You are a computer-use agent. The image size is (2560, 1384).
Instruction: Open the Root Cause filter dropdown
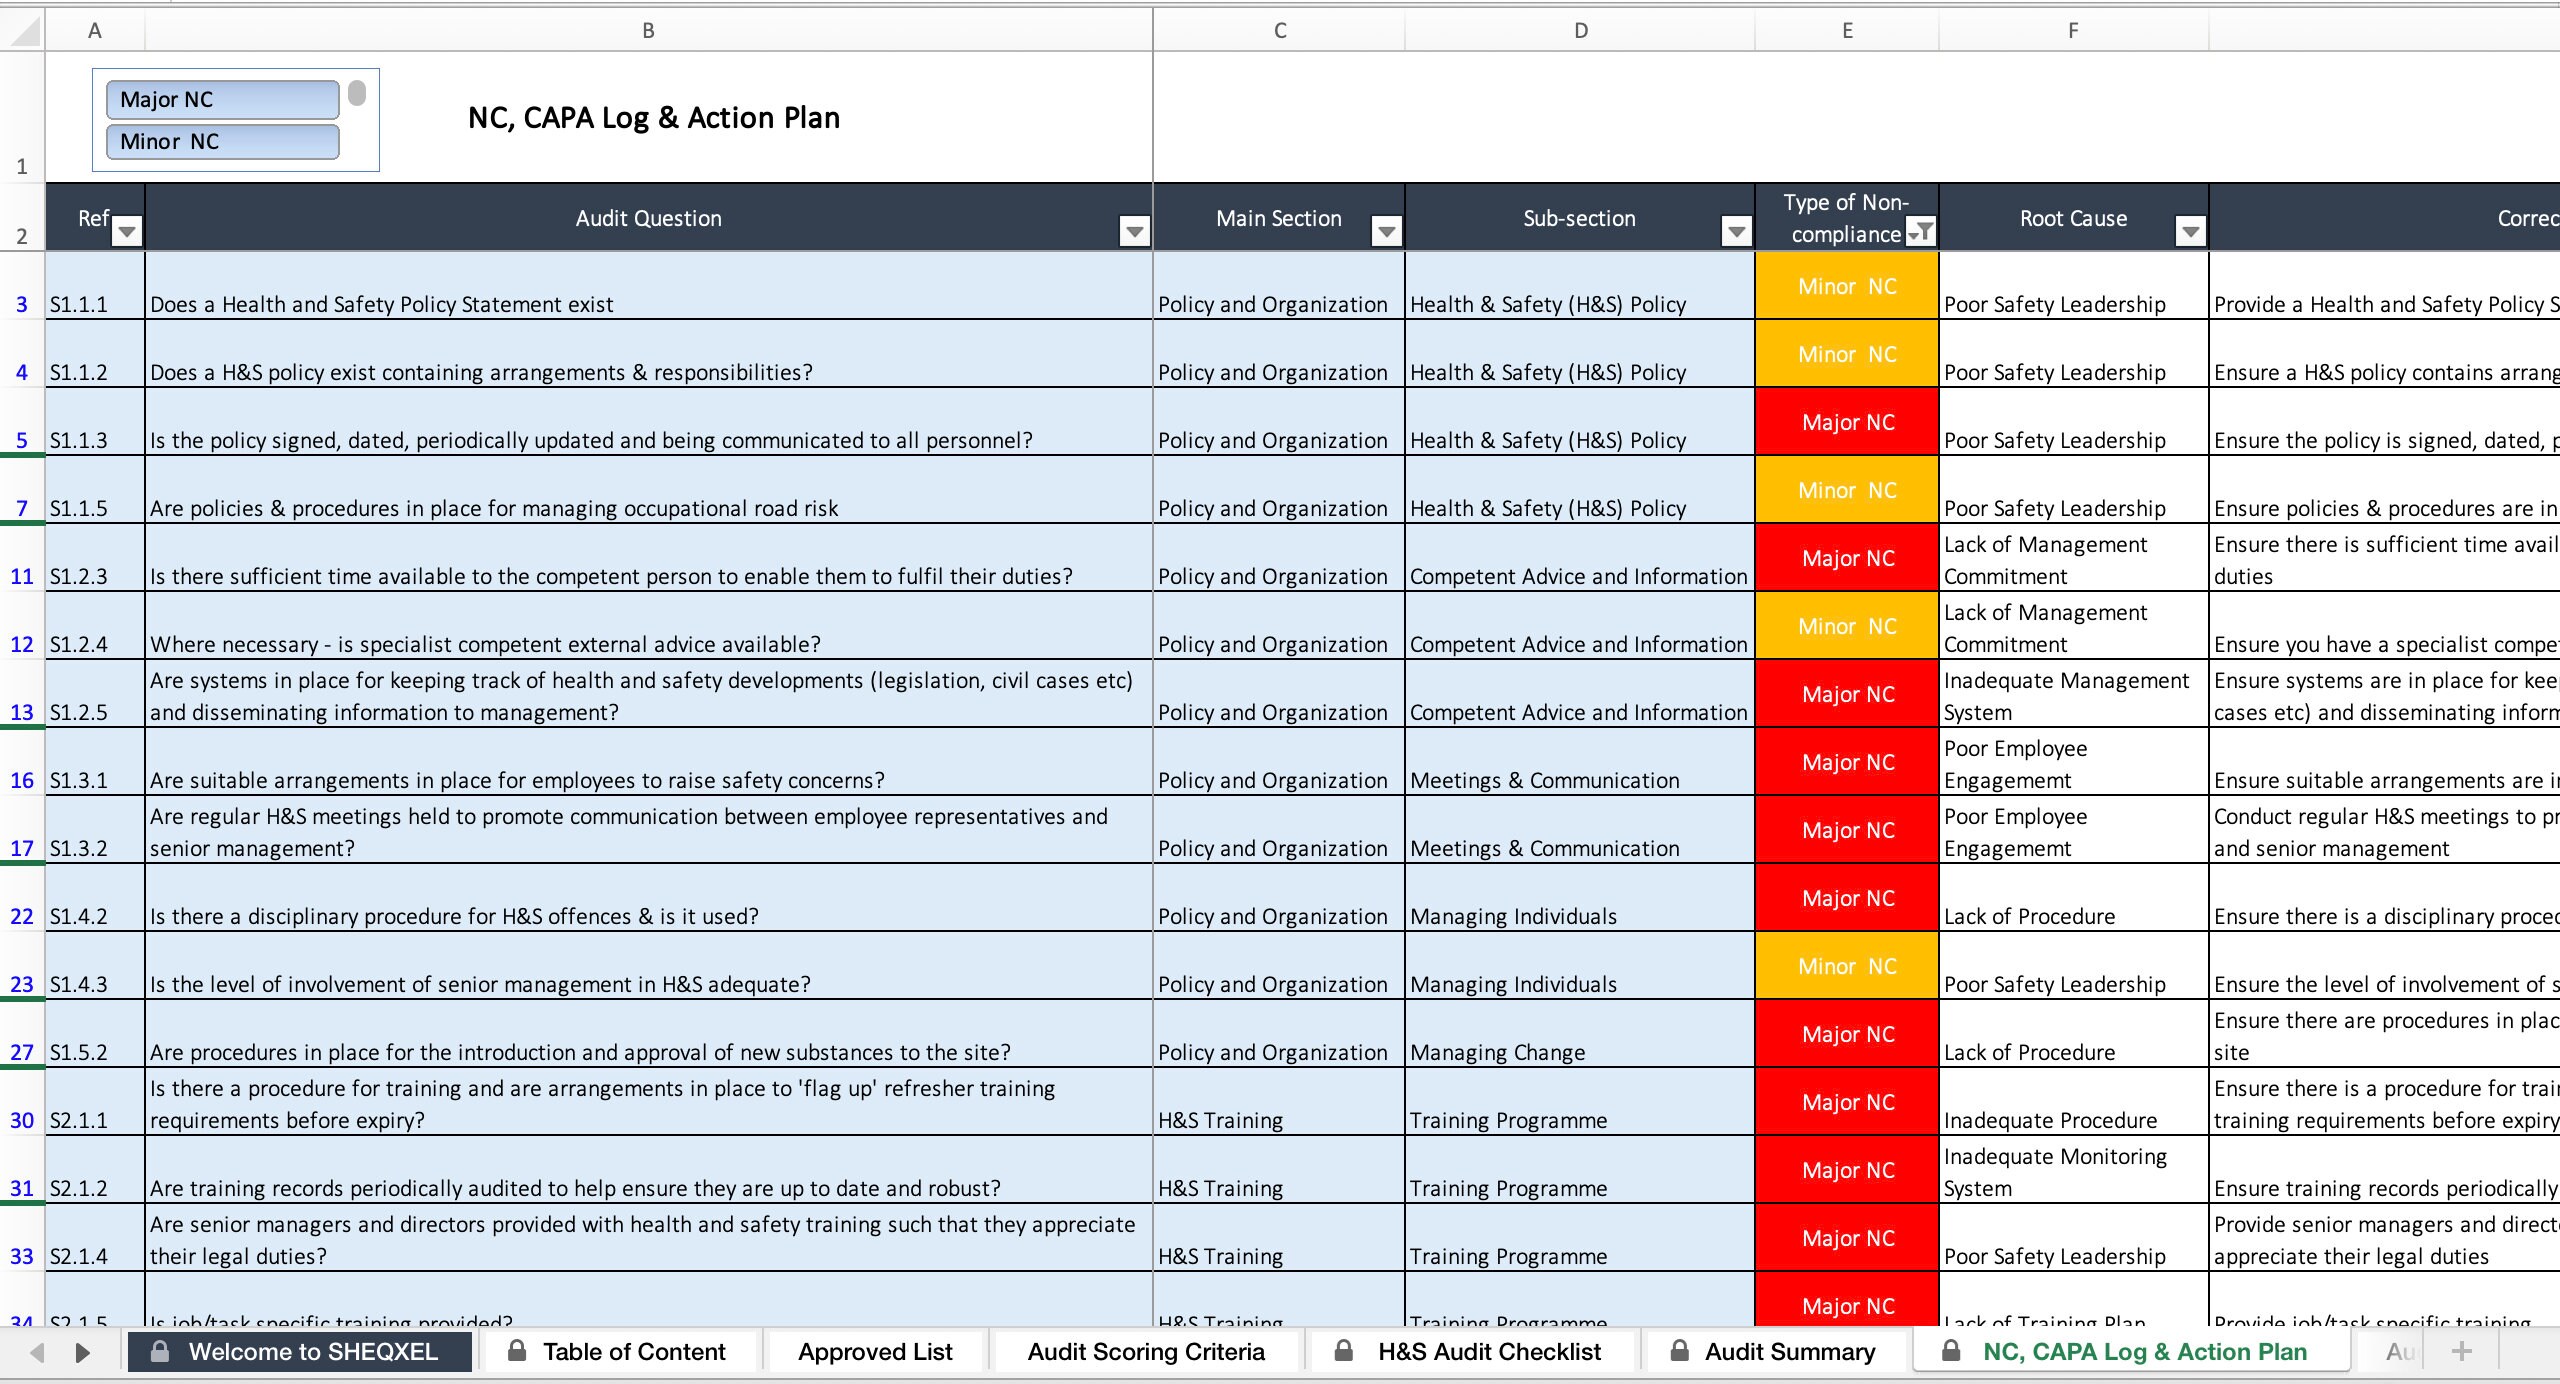(2191, 231)
